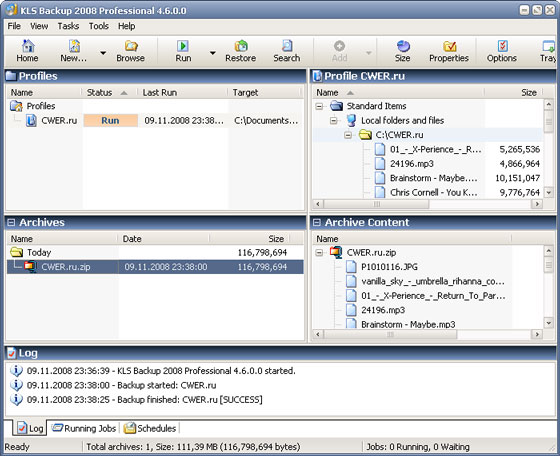Image resolution: width=560 pixels, height=456 pixels.
Task: Open the Browse toolbar icon
Action: (130, 51)
